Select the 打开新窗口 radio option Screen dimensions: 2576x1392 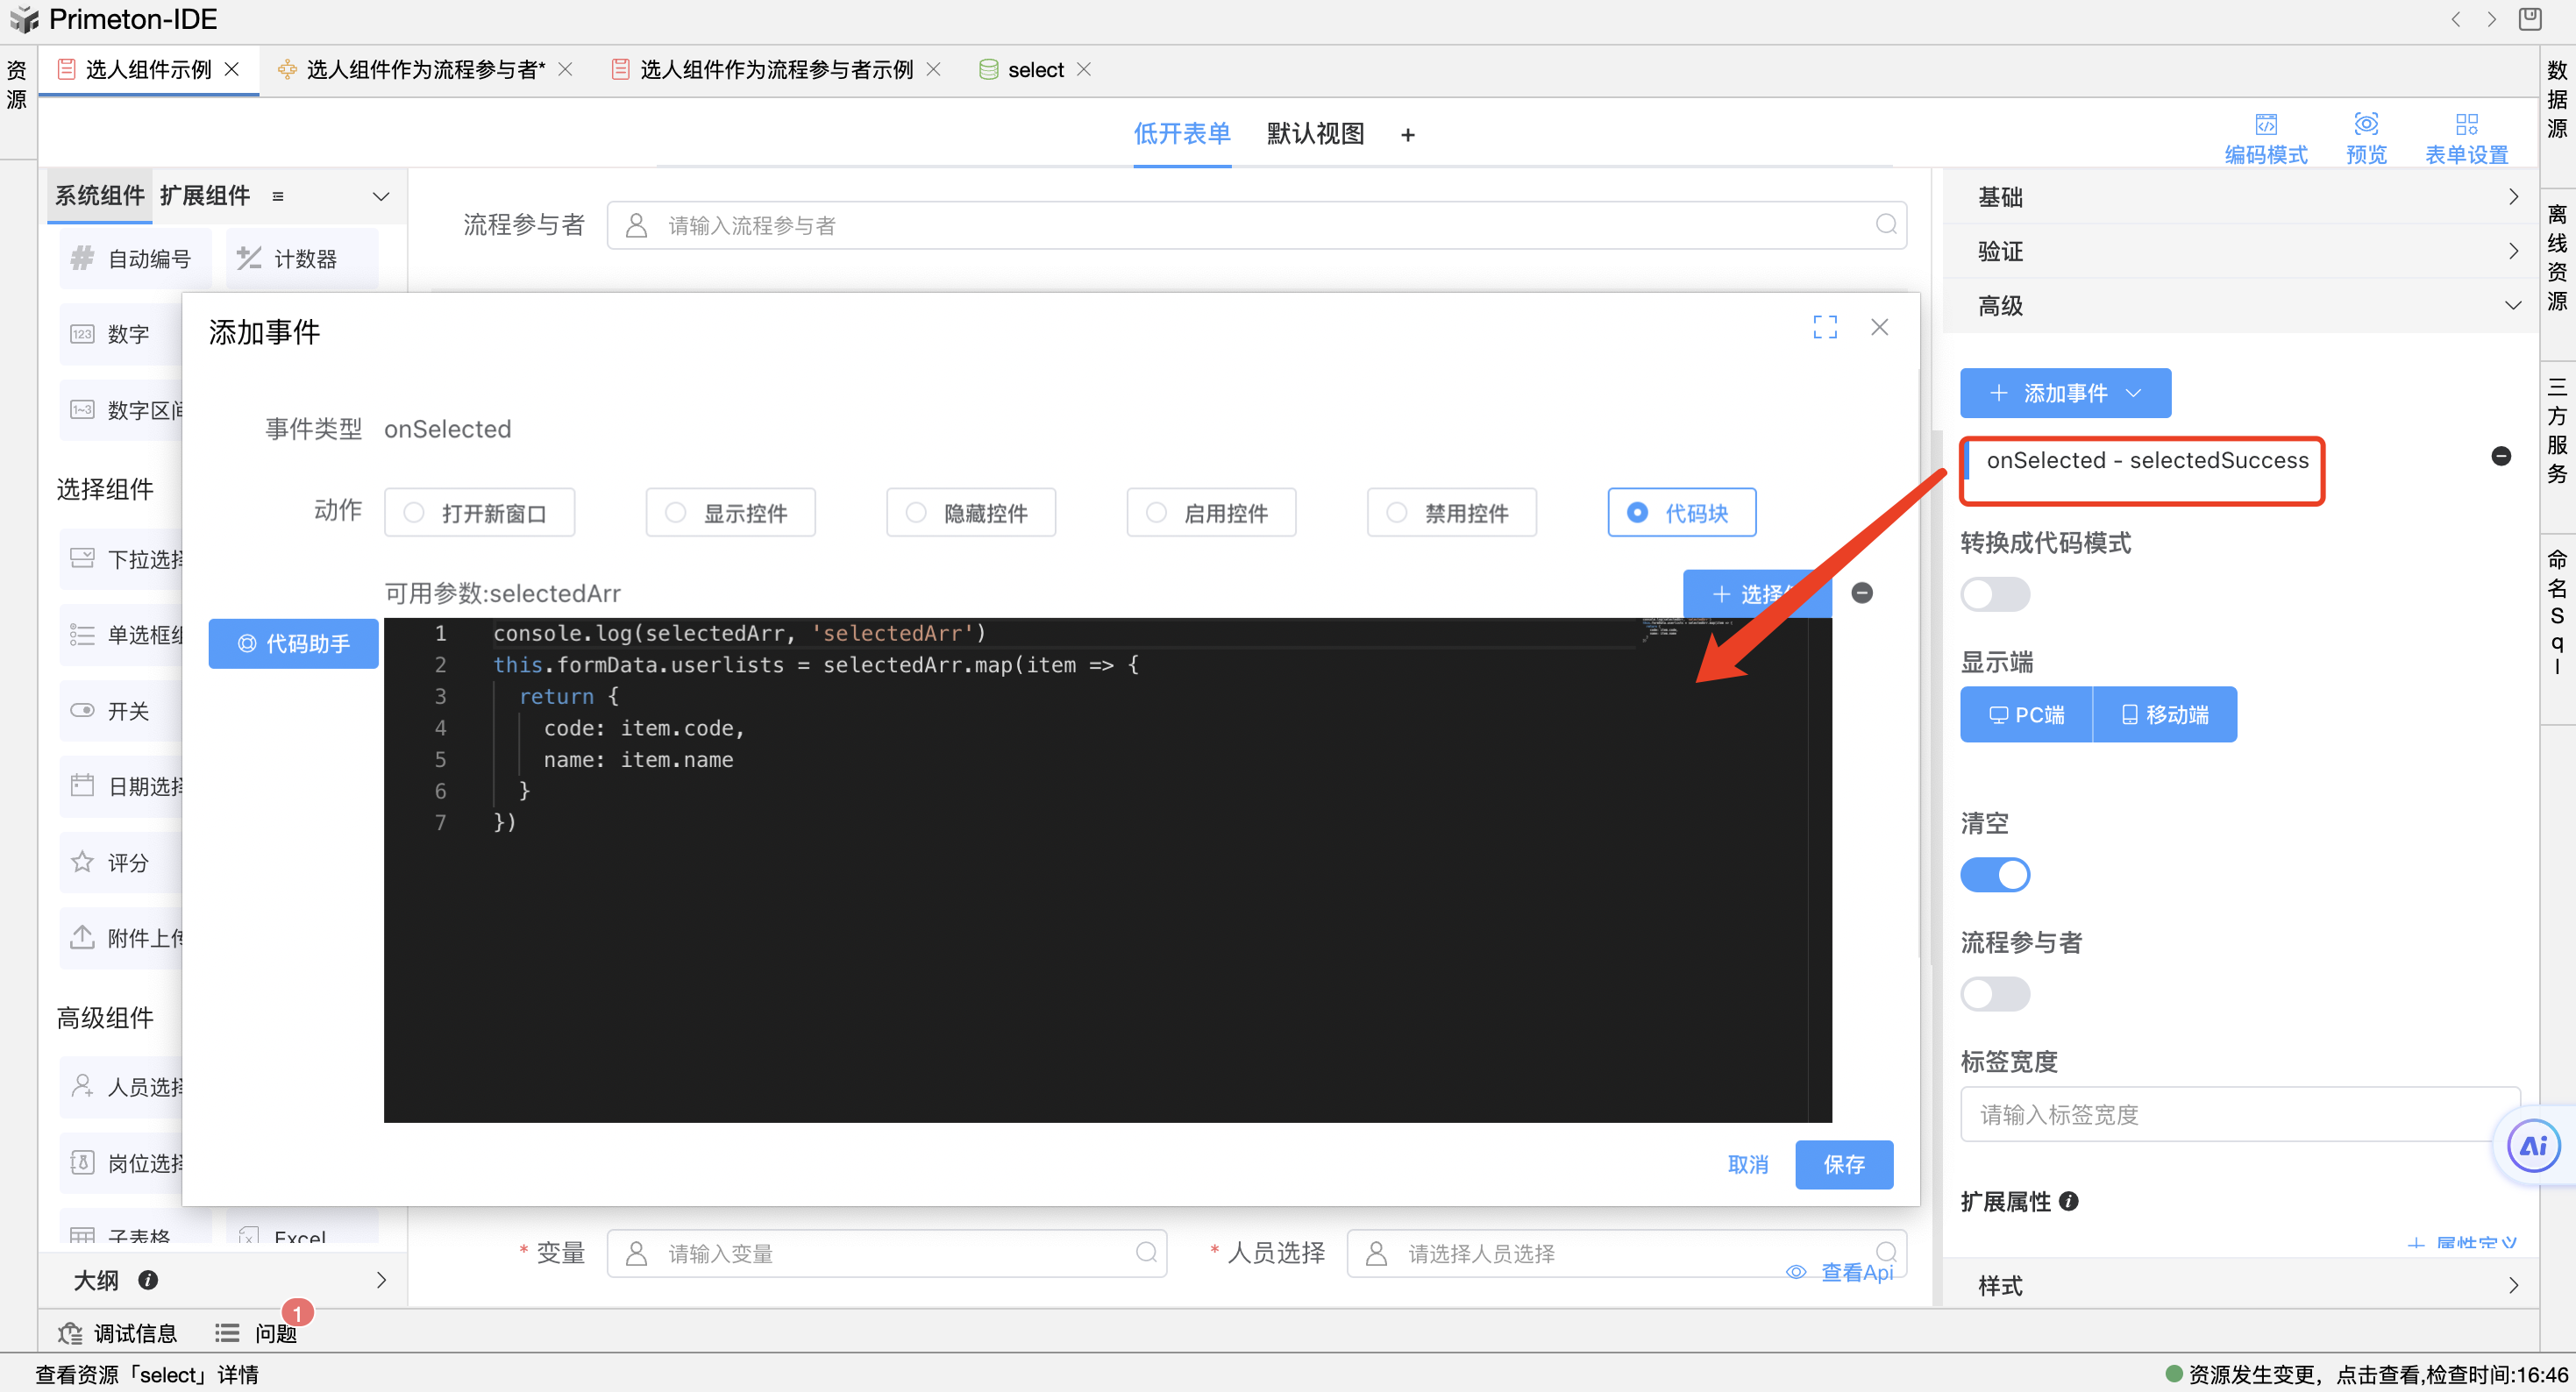[x=414, y=513]
